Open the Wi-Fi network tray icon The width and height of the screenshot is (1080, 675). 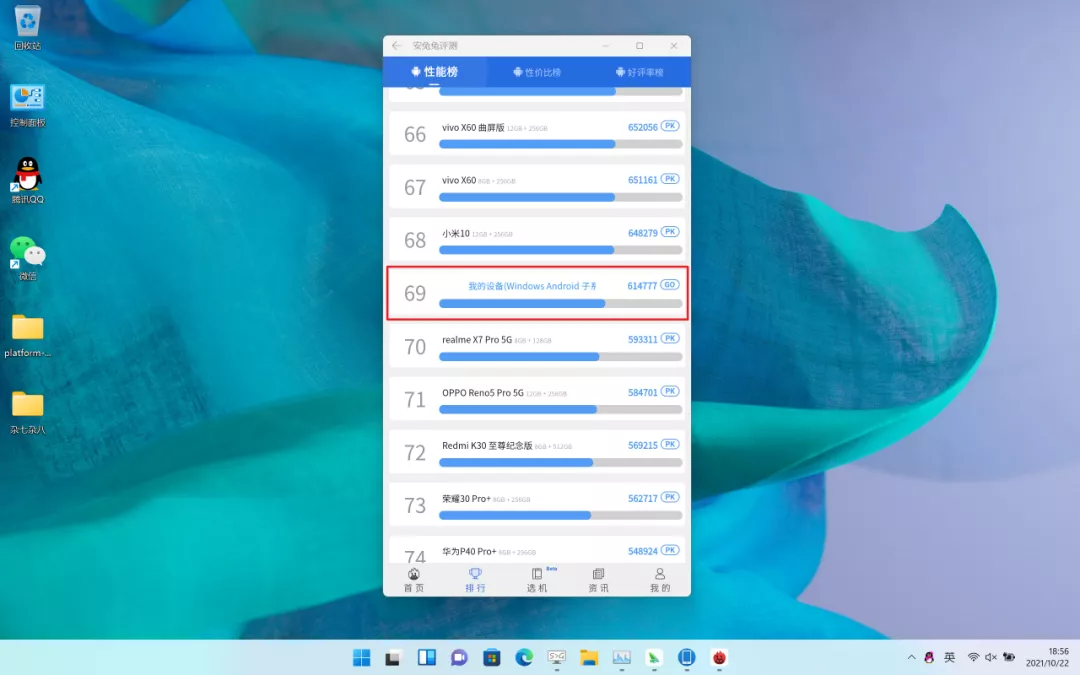pyautogui.click(x=973, y=658)
